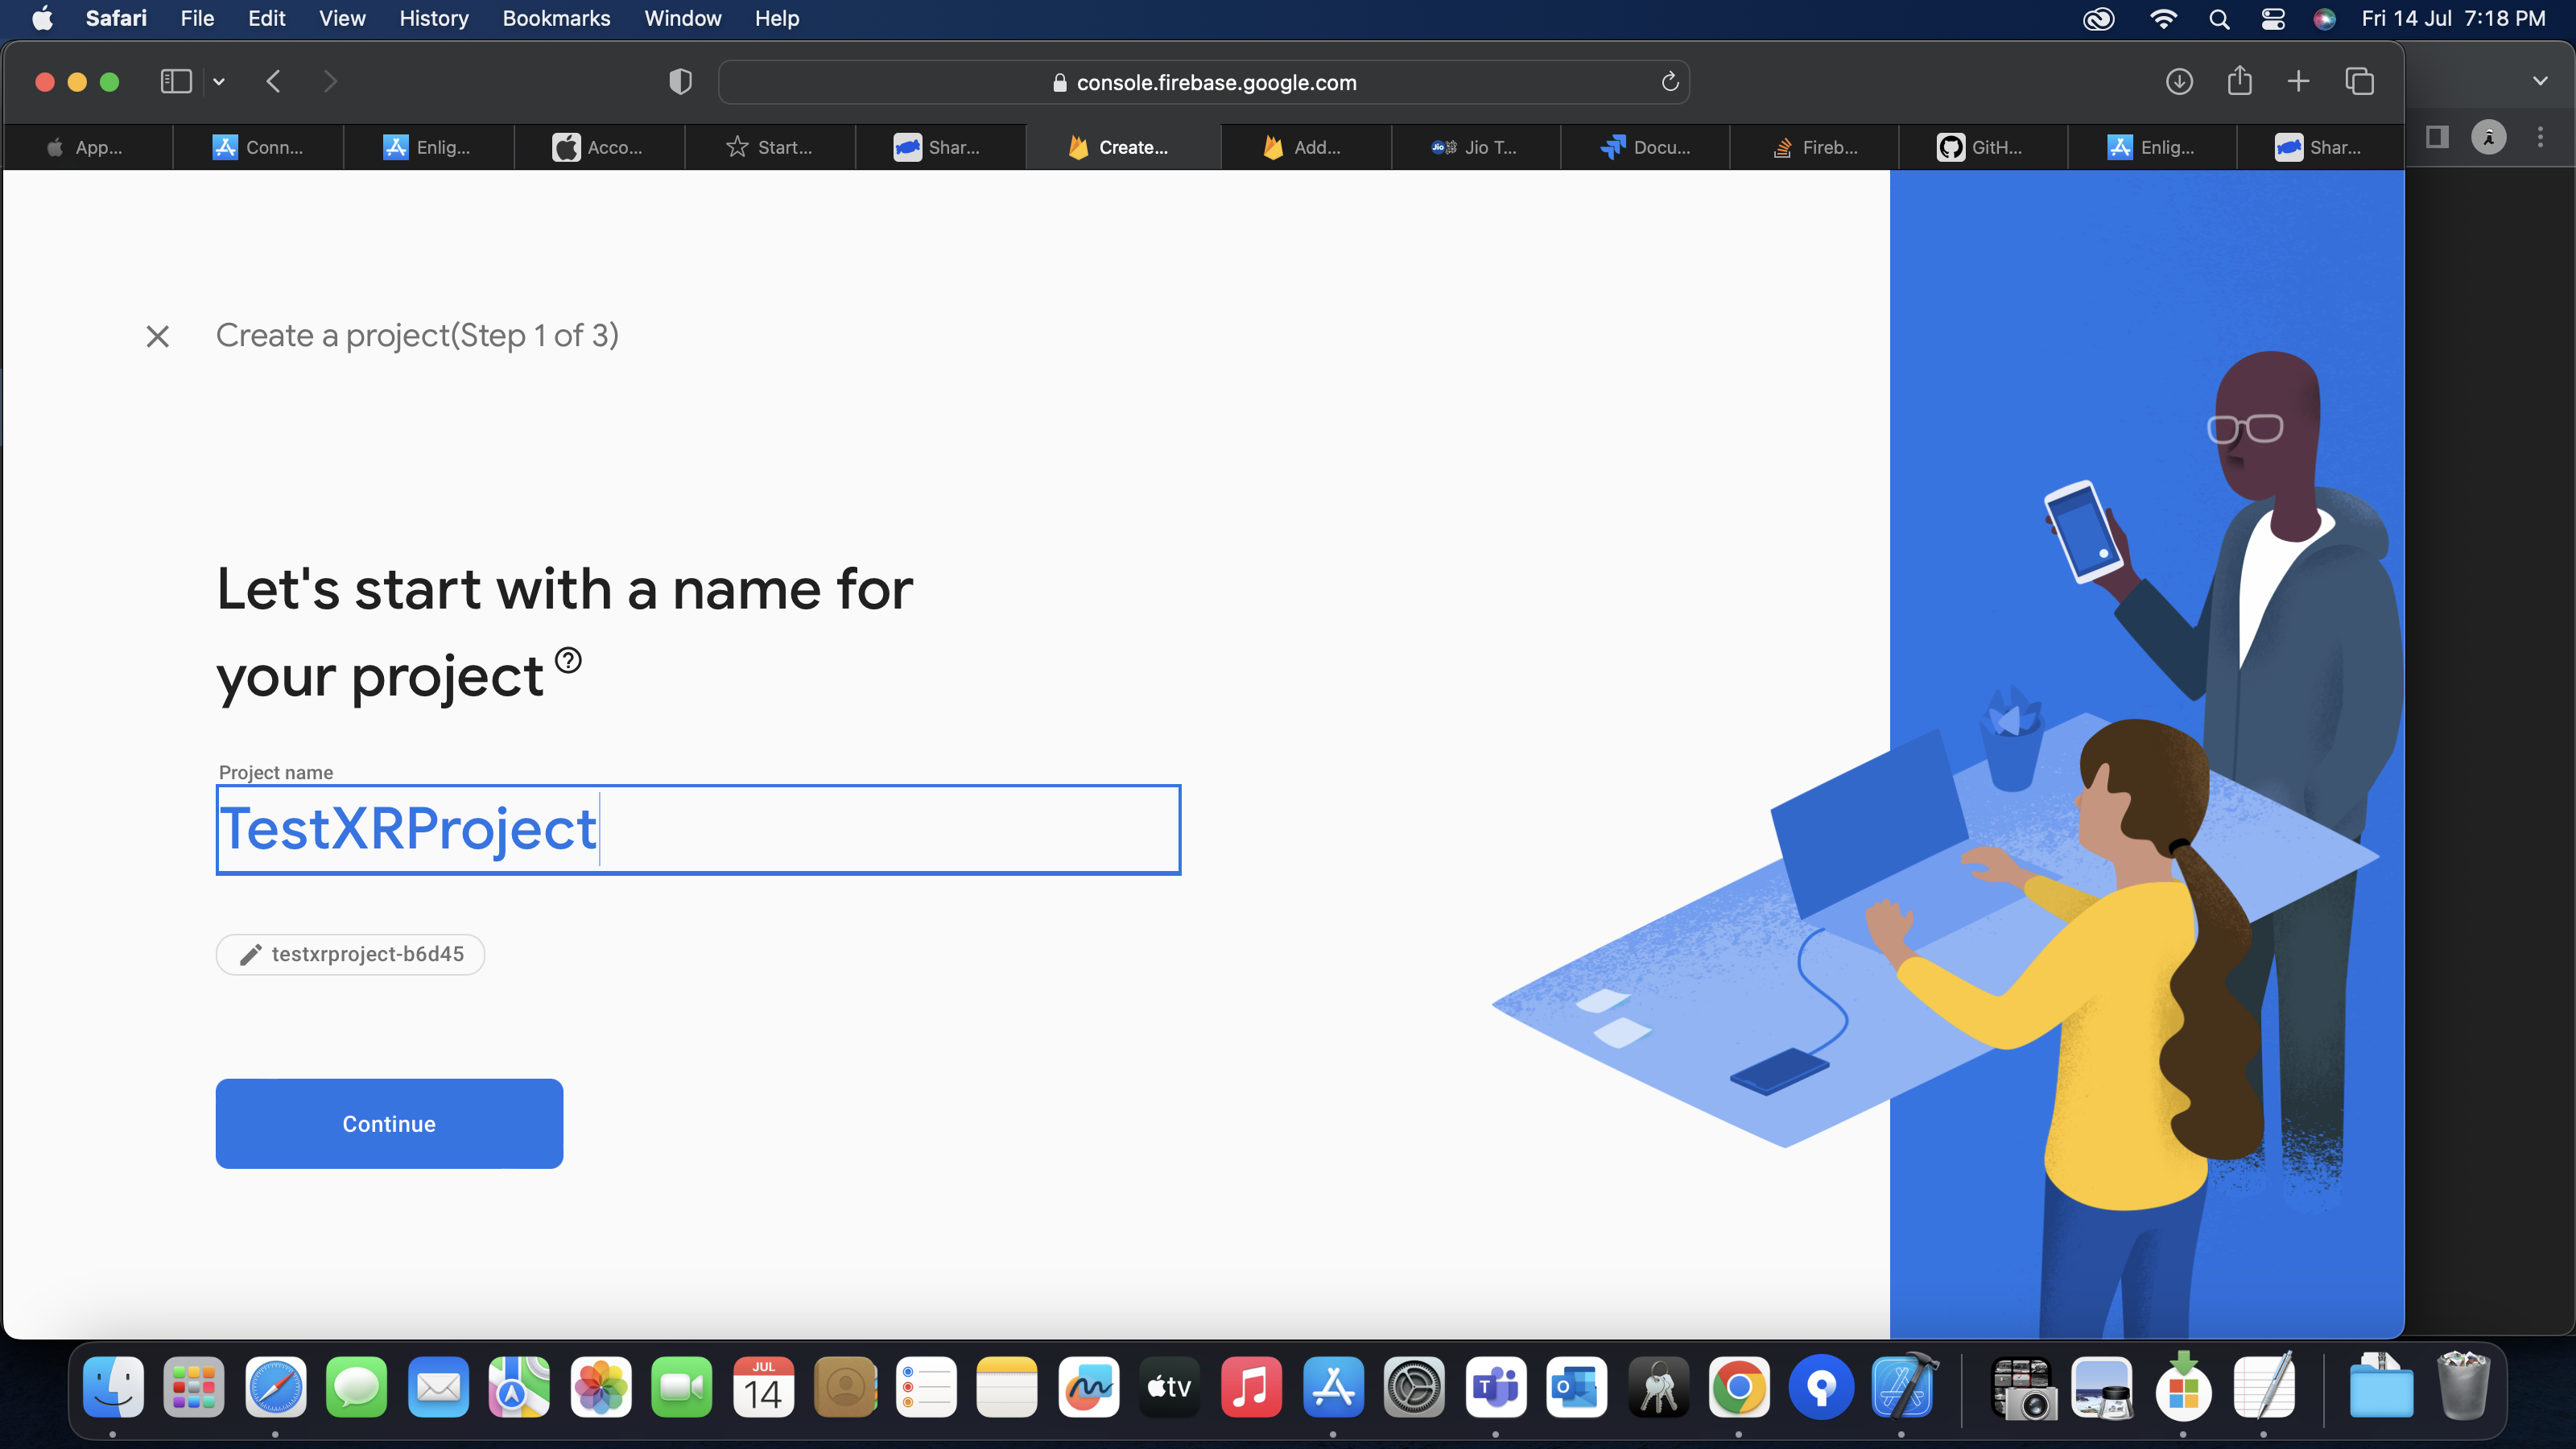This screenshot has width=2576, height=1449.
Task: Show Safari downloads list
Action: click(x=2179, y=81)
